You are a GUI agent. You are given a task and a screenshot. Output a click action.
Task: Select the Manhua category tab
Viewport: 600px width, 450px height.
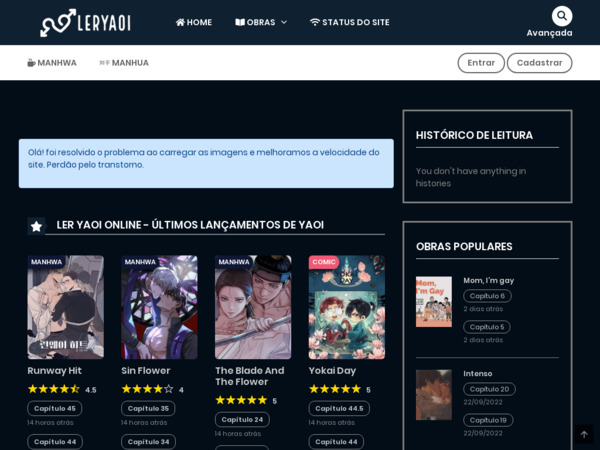(124, 63)
